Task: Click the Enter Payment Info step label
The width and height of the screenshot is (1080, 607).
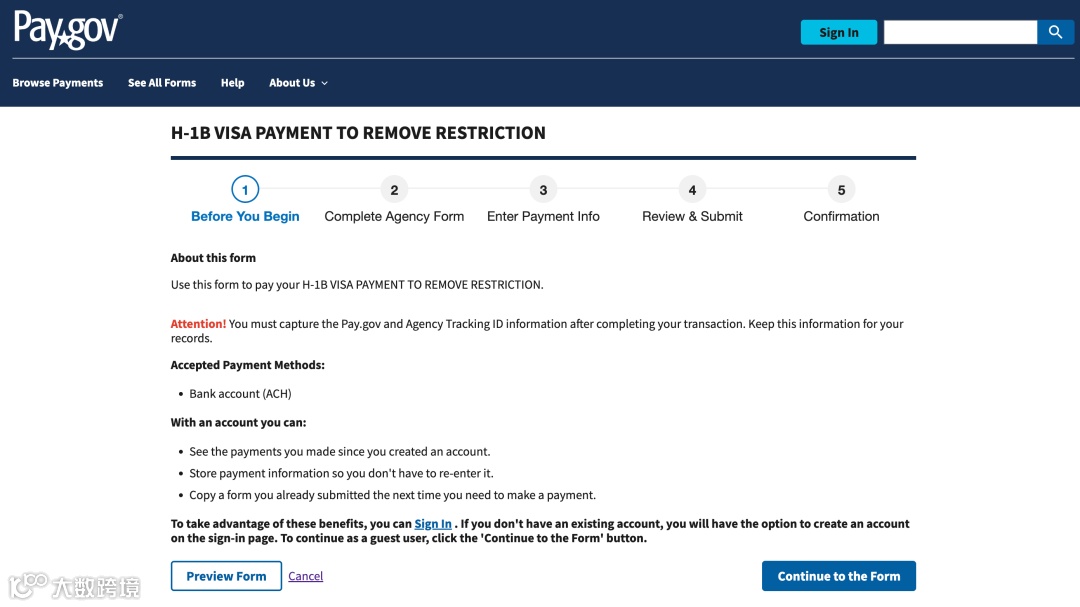Action: coord(543,216)
